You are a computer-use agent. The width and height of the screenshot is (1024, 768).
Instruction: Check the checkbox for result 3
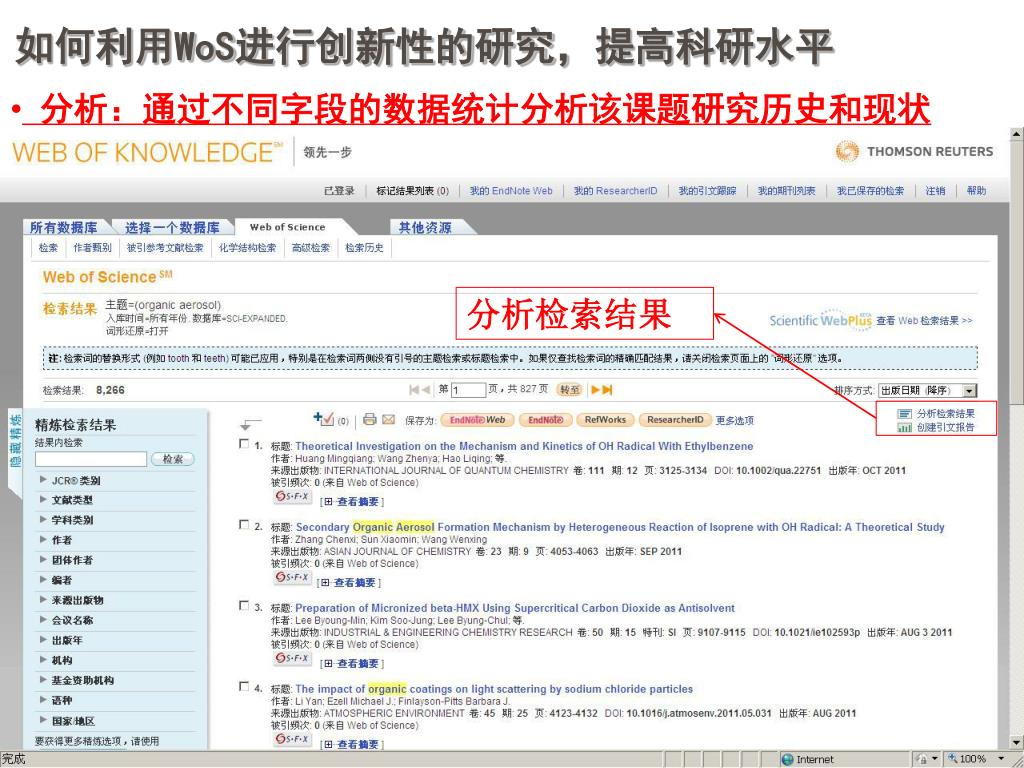click(x=244, y=605)
